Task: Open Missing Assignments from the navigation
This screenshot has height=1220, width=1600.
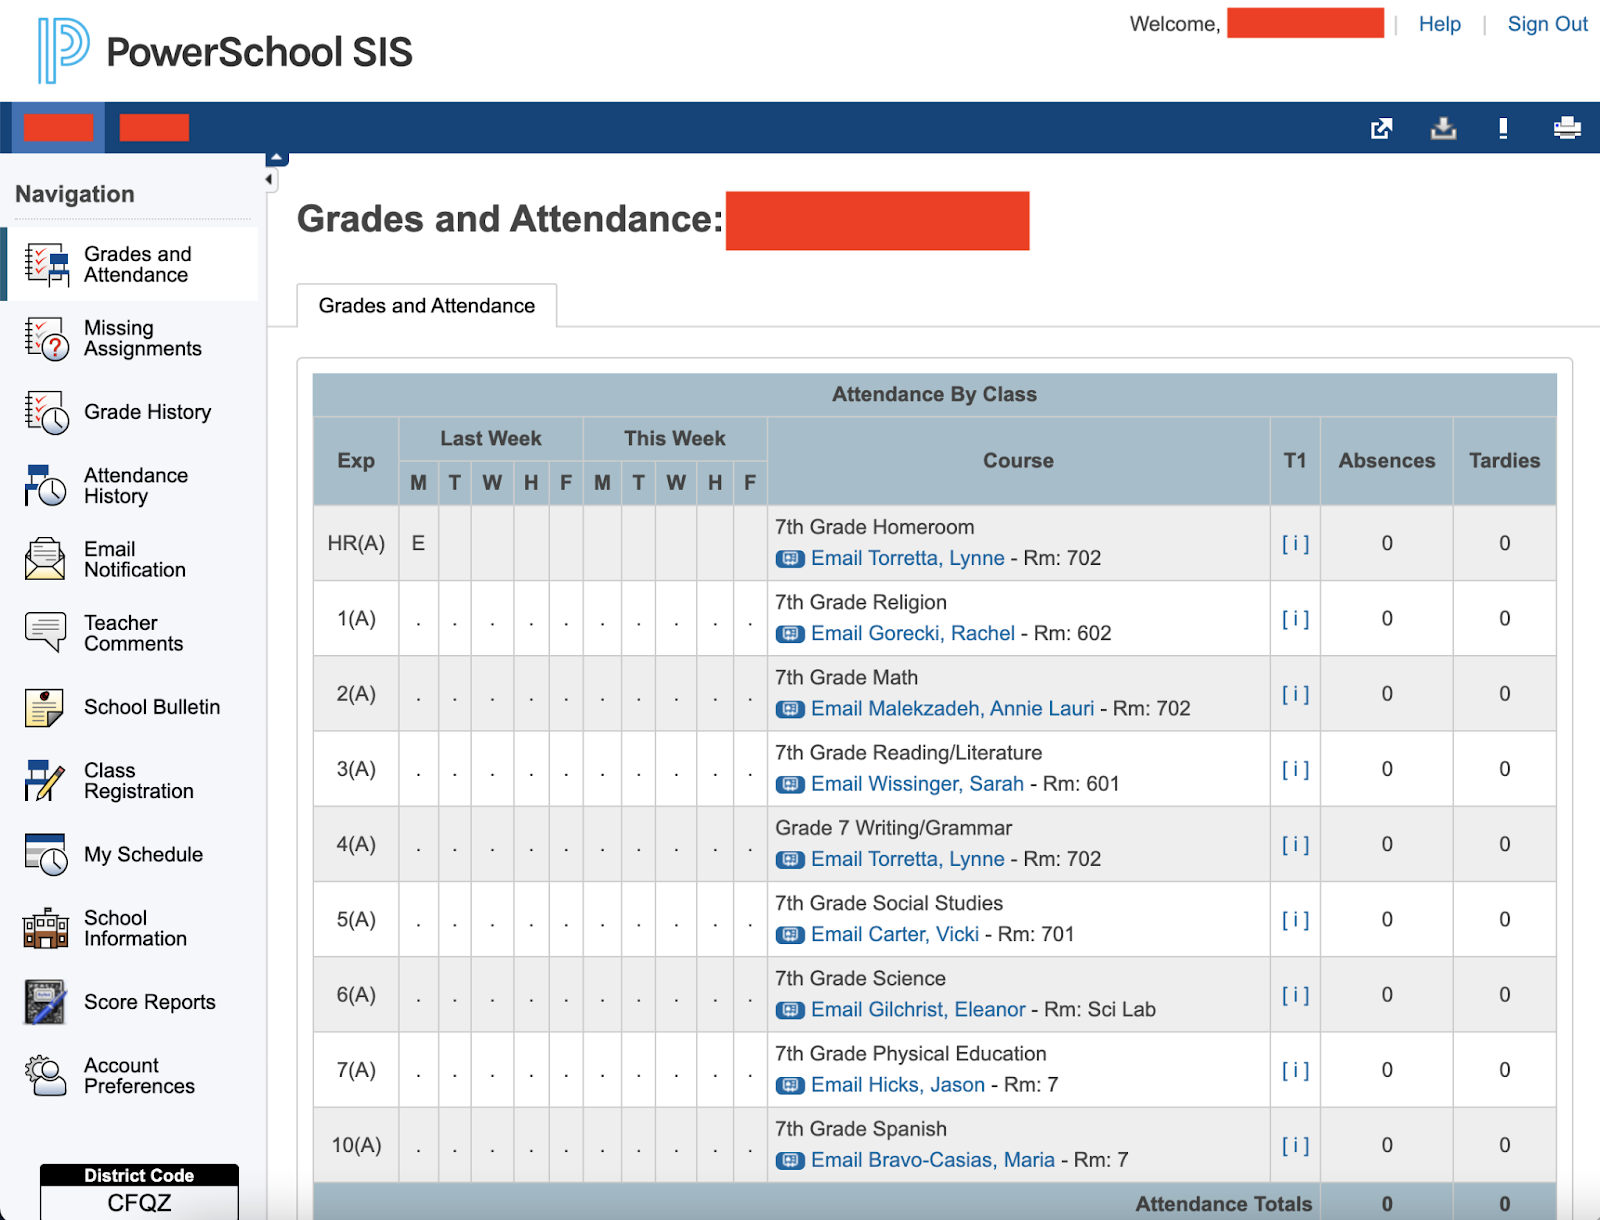Action: 143,338
